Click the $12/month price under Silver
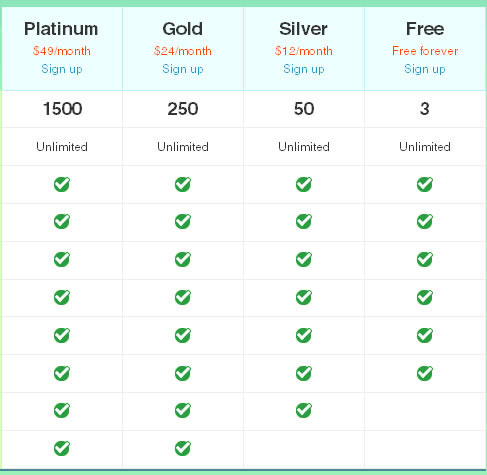Image resolution: width=487 pixels, height=475 pixels. (x=304, y=51)
